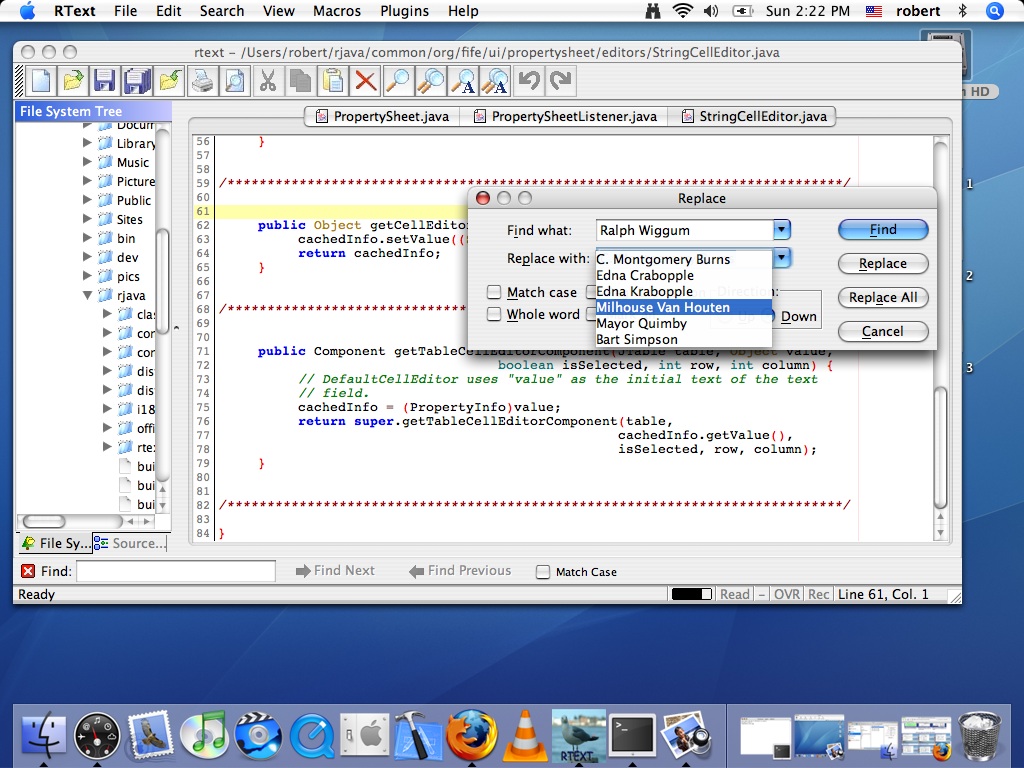
Task: Click the Save file floppy icon
Action: click(103, 81)
